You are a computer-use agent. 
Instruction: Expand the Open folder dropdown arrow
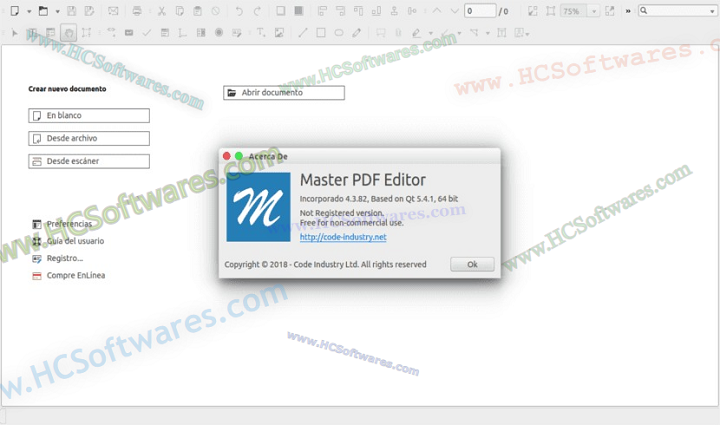pos(57,11)
